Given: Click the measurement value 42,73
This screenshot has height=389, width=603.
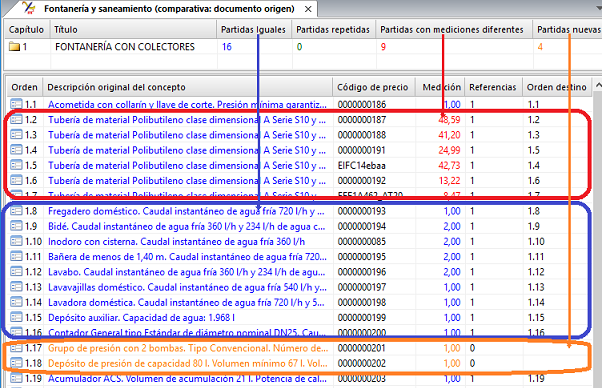Looking at the screenshot, I should (x=449, y=166).
